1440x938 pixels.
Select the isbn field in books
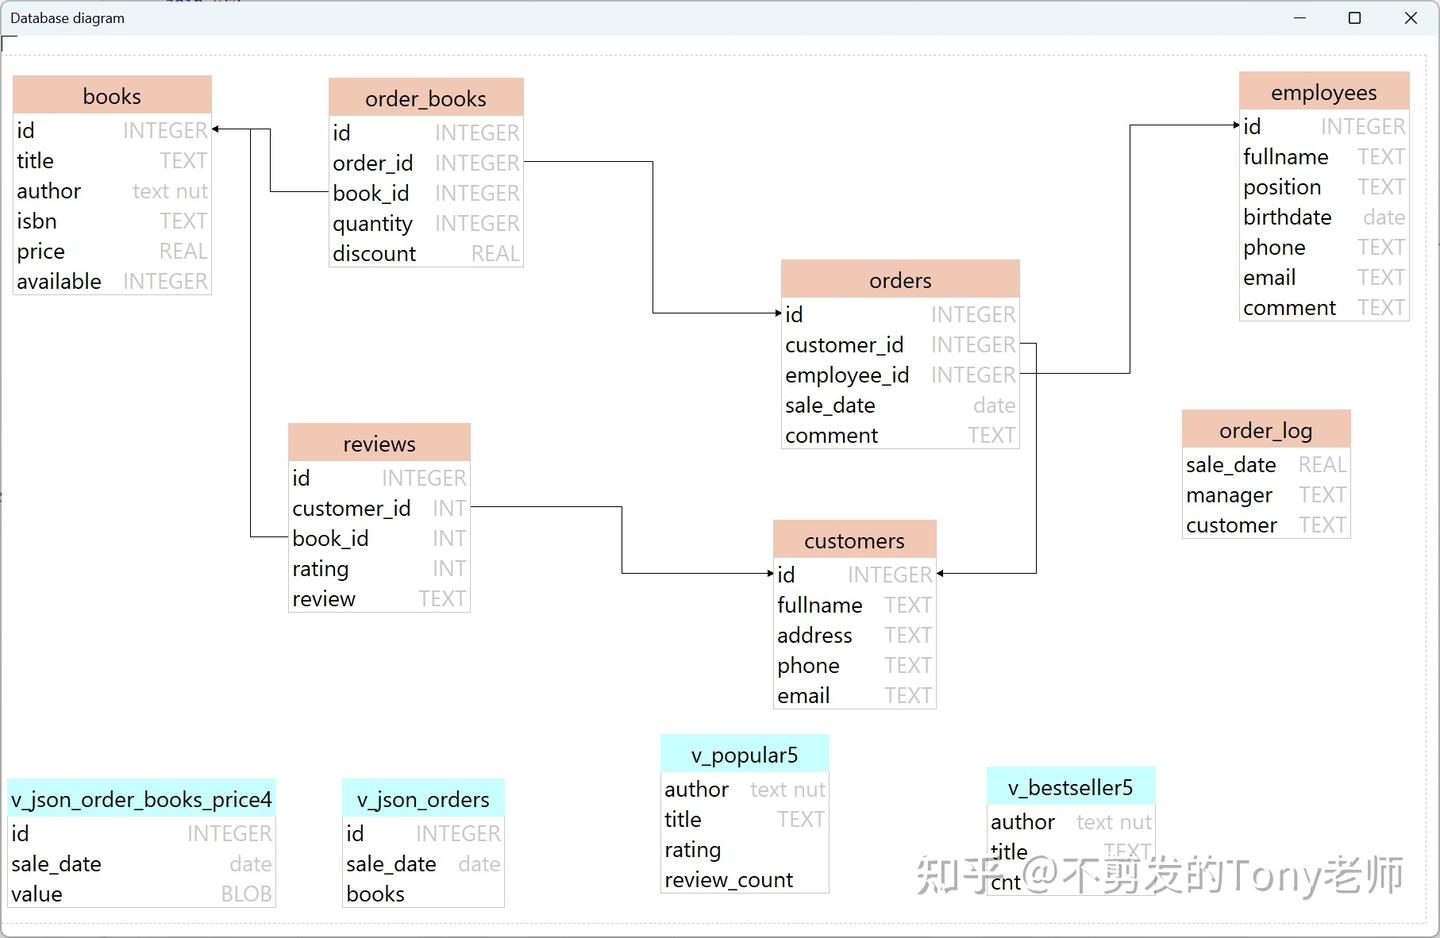click(36, 220)
